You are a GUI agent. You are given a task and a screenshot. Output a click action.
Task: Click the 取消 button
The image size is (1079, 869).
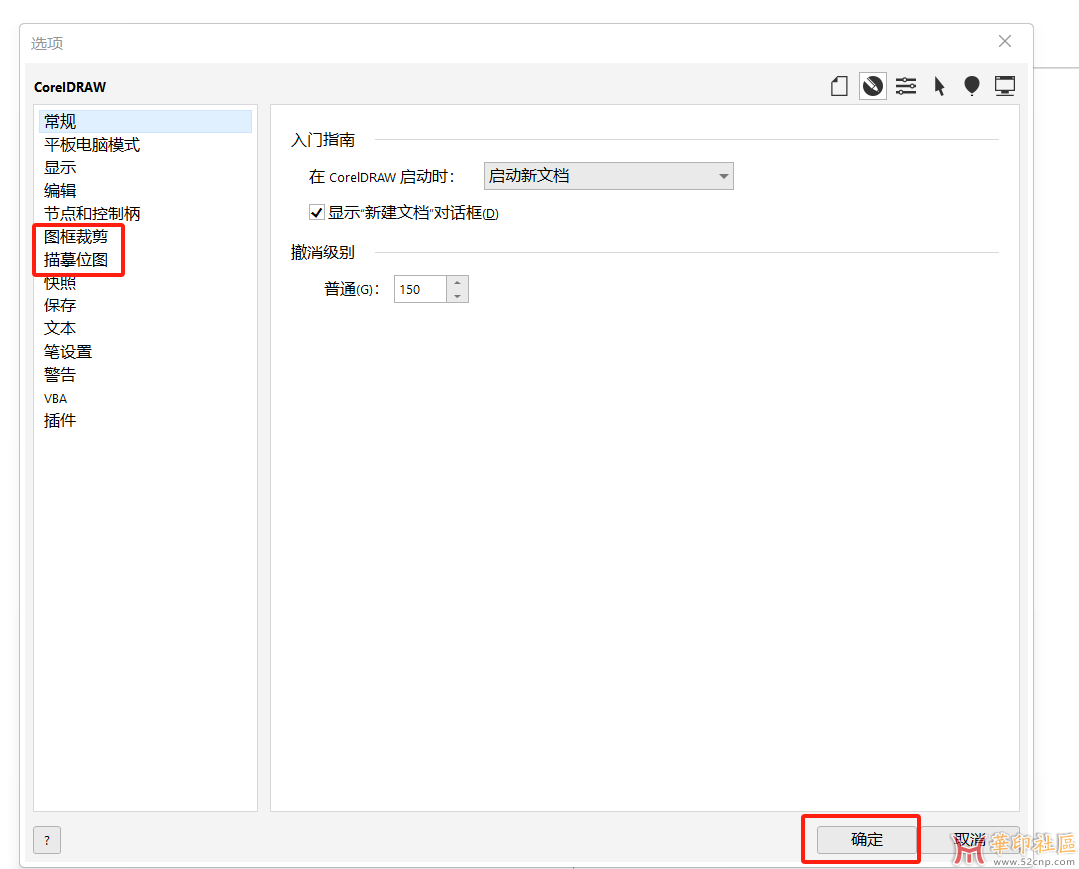[x=970, y=839]
